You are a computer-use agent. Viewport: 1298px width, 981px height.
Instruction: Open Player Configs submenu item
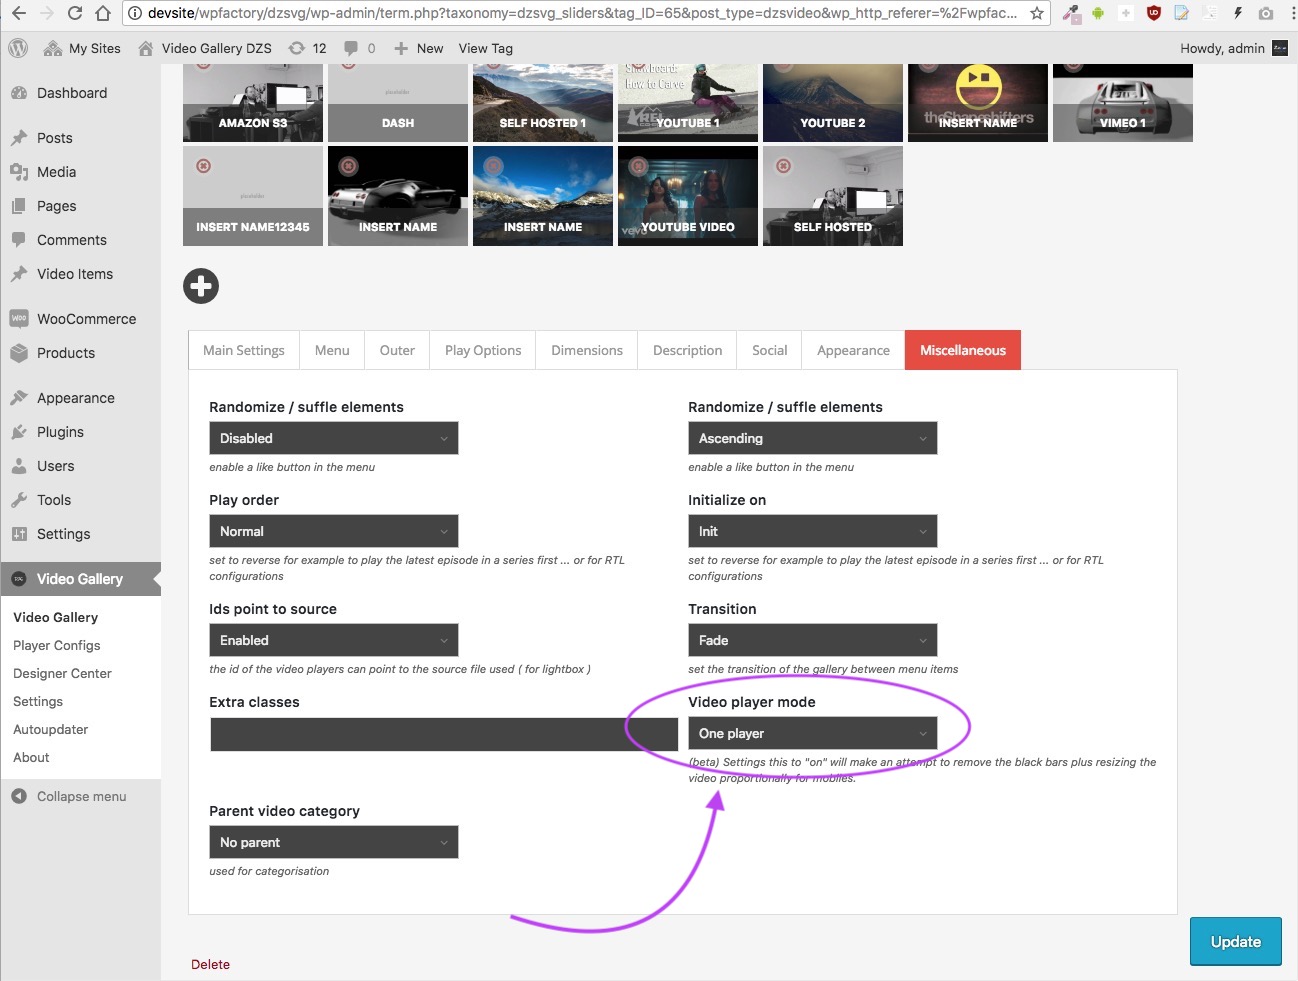57,645
